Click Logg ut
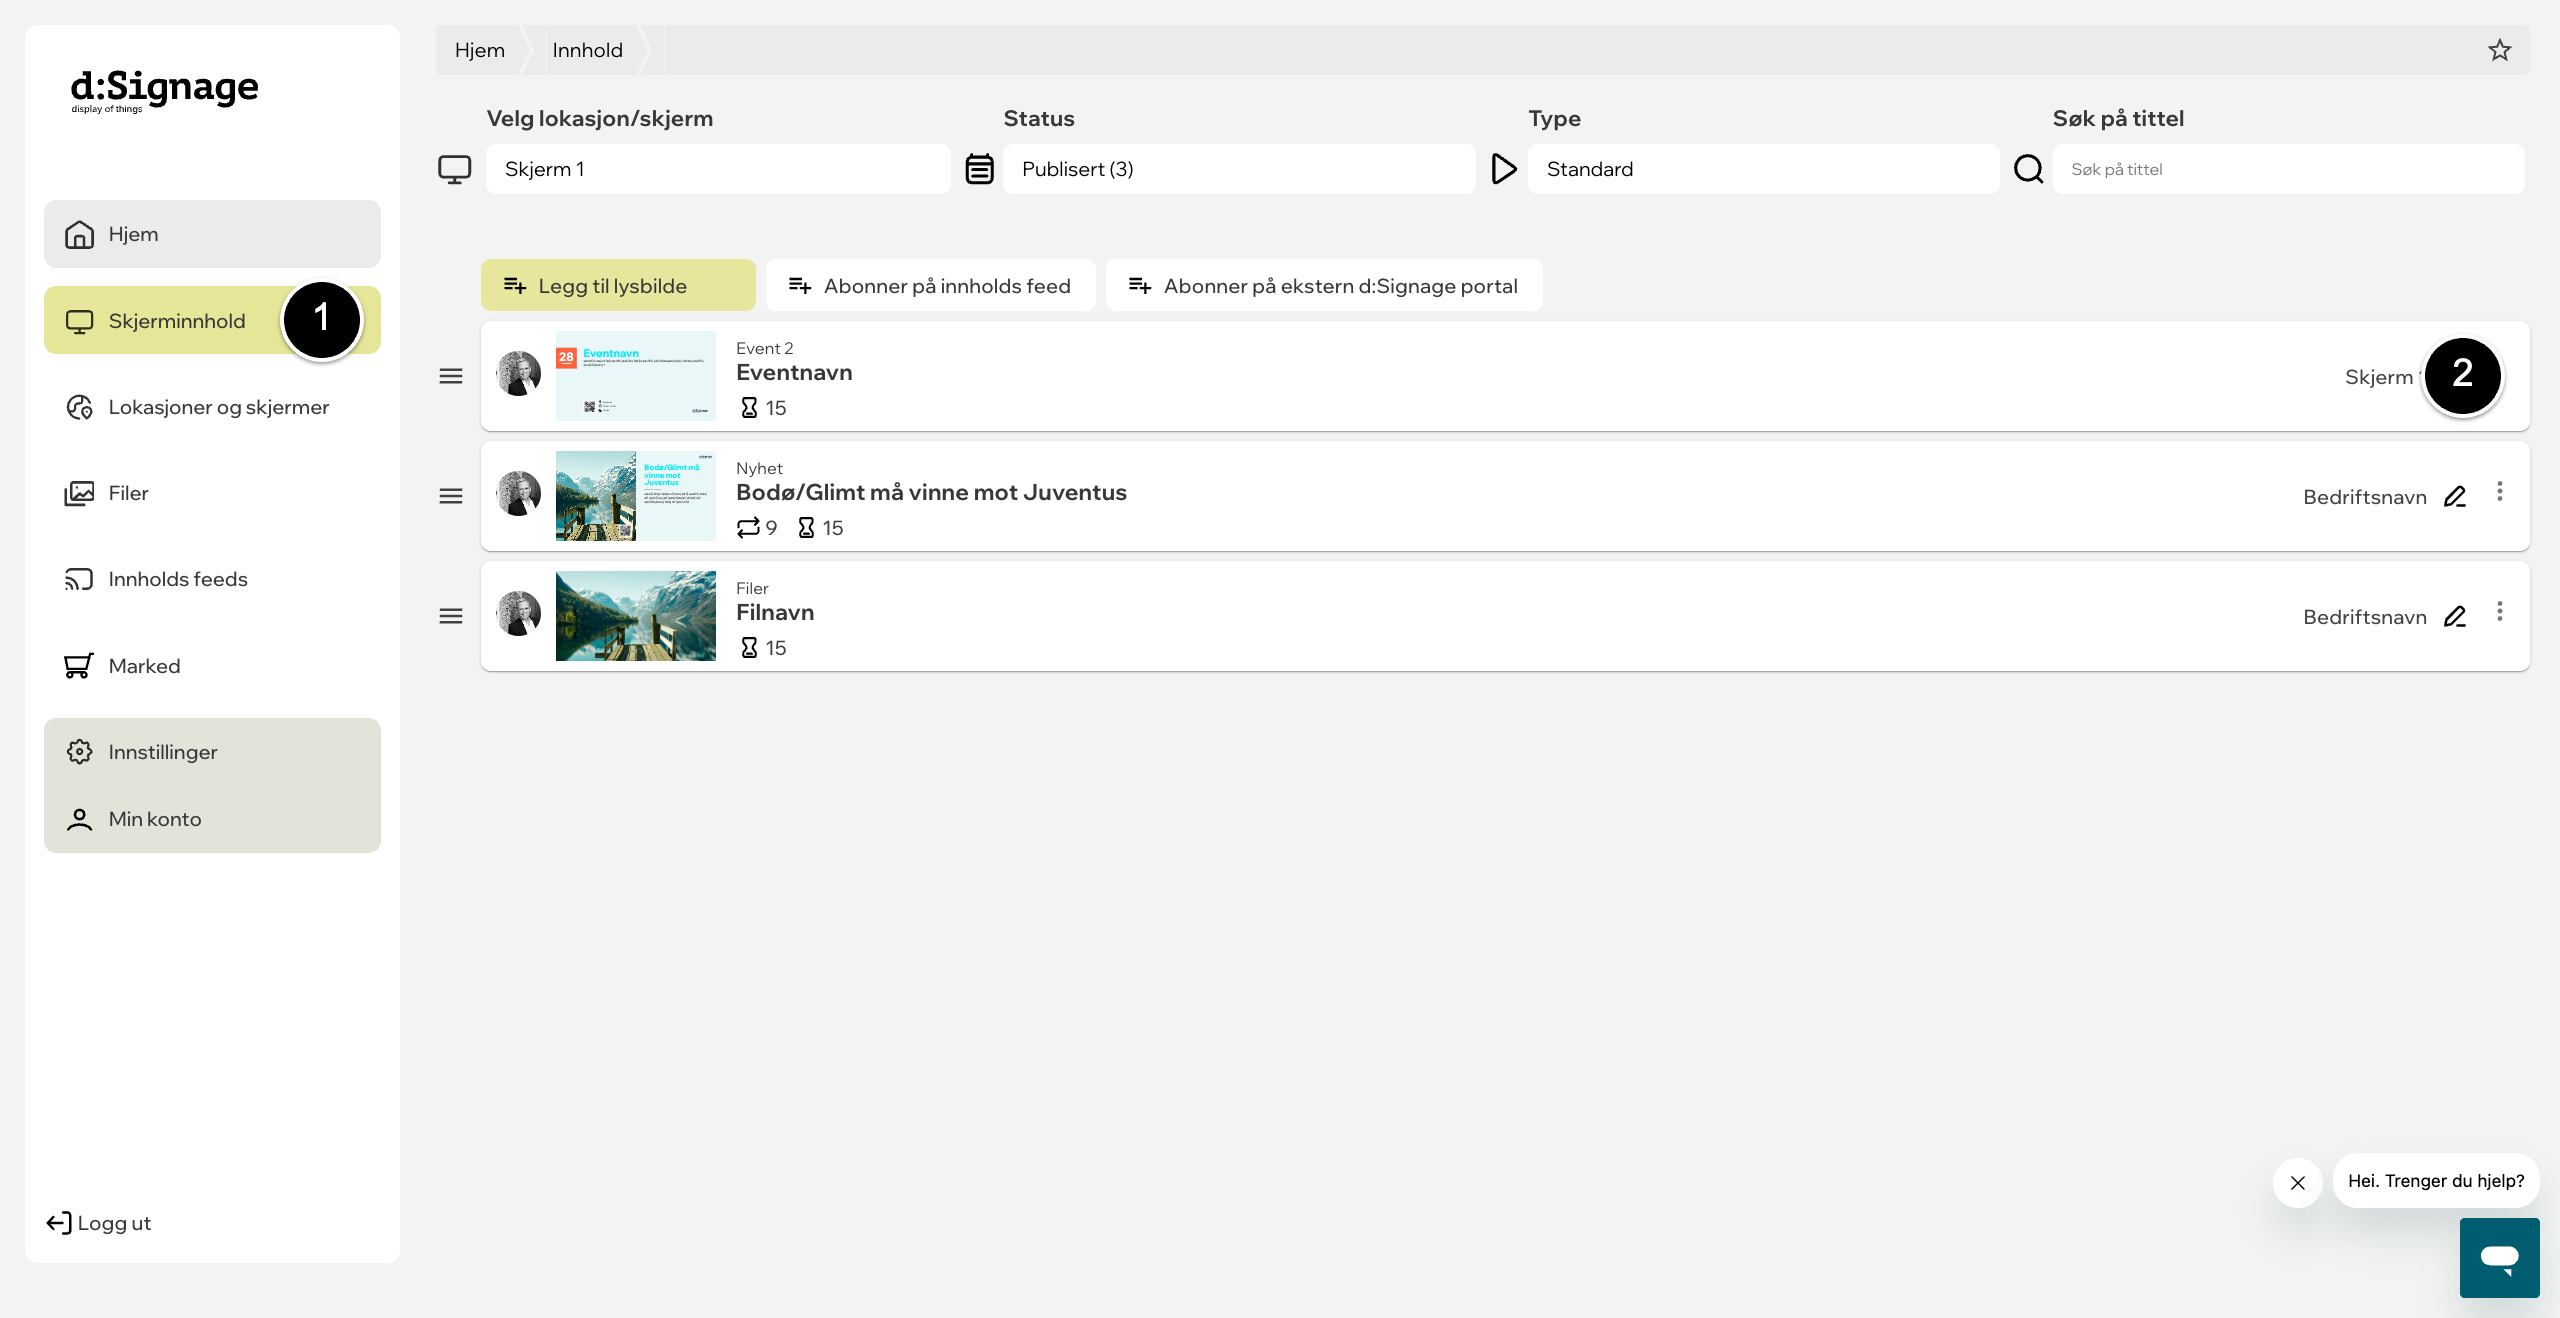The height and width of the screenshot is (1318, 2560). [99, 1223]
